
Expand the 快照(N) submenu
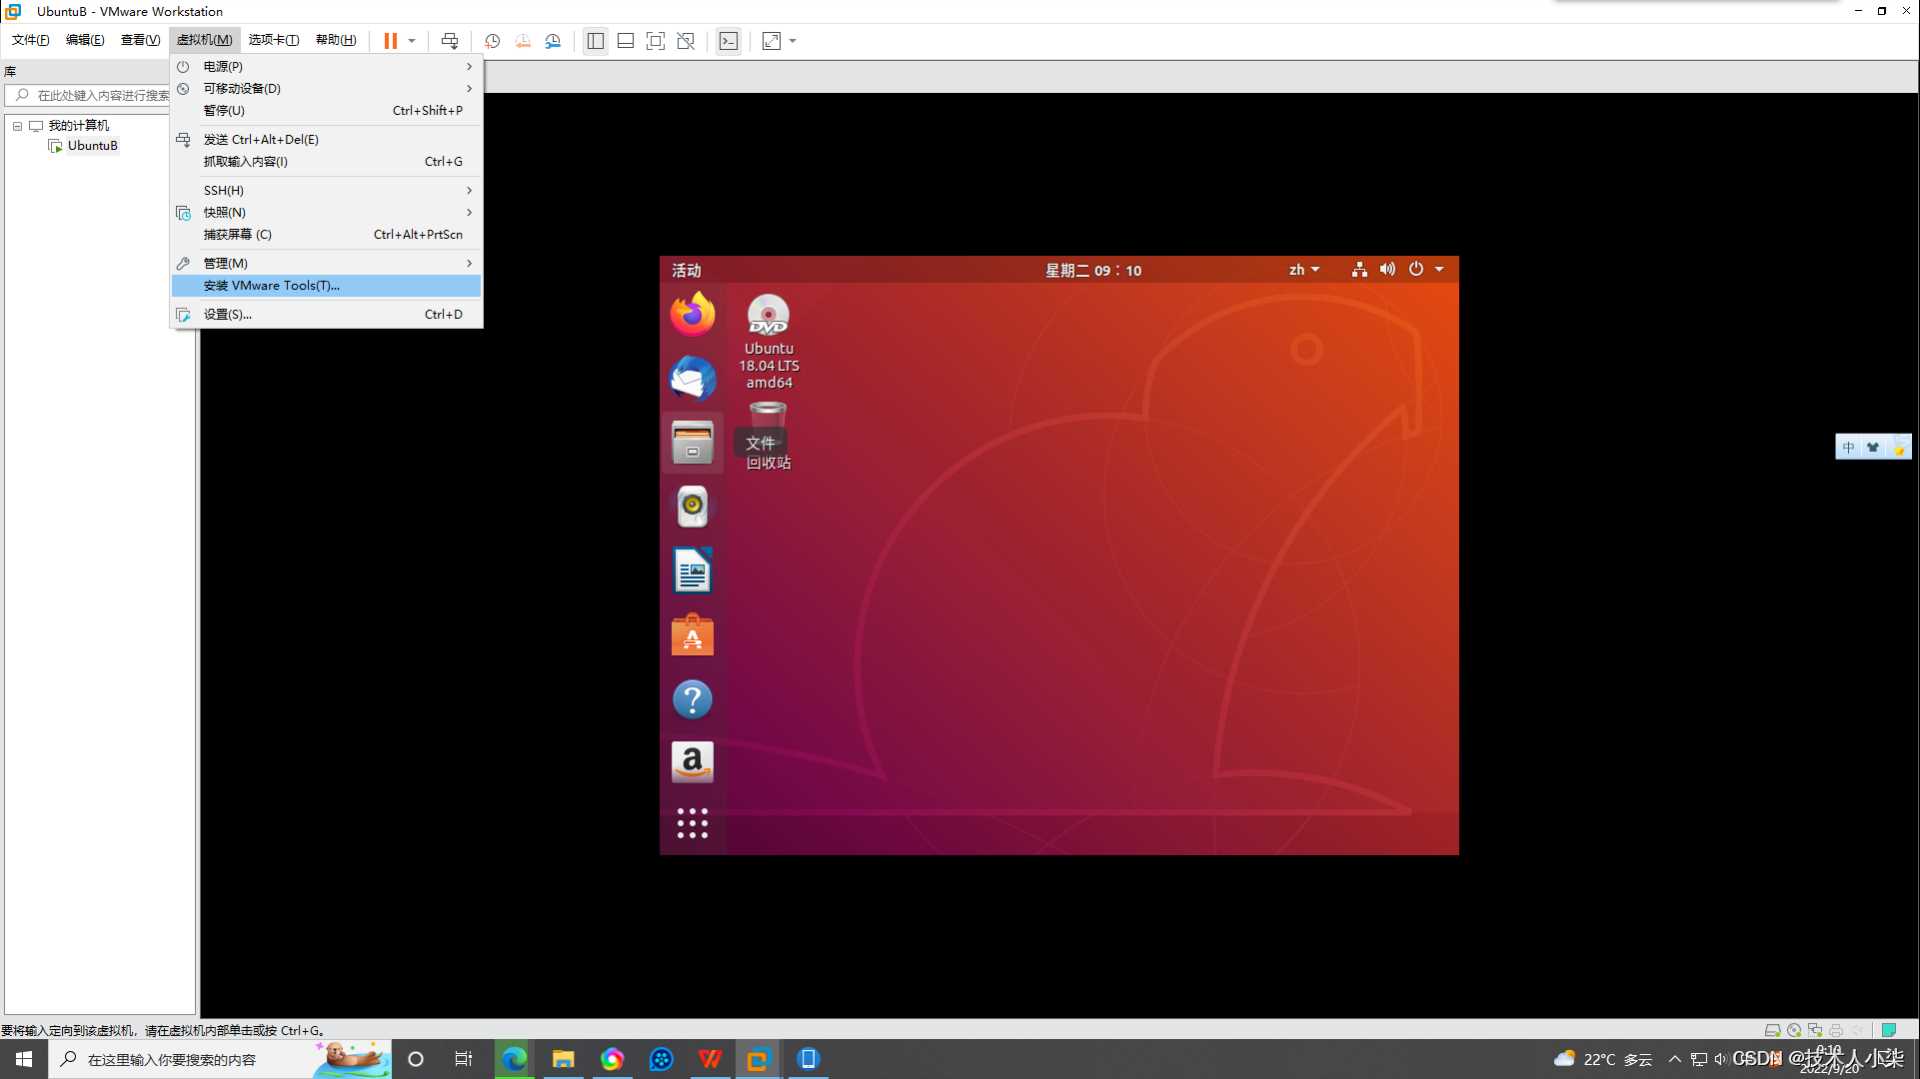pyautogui.click(x=327, y=212)
